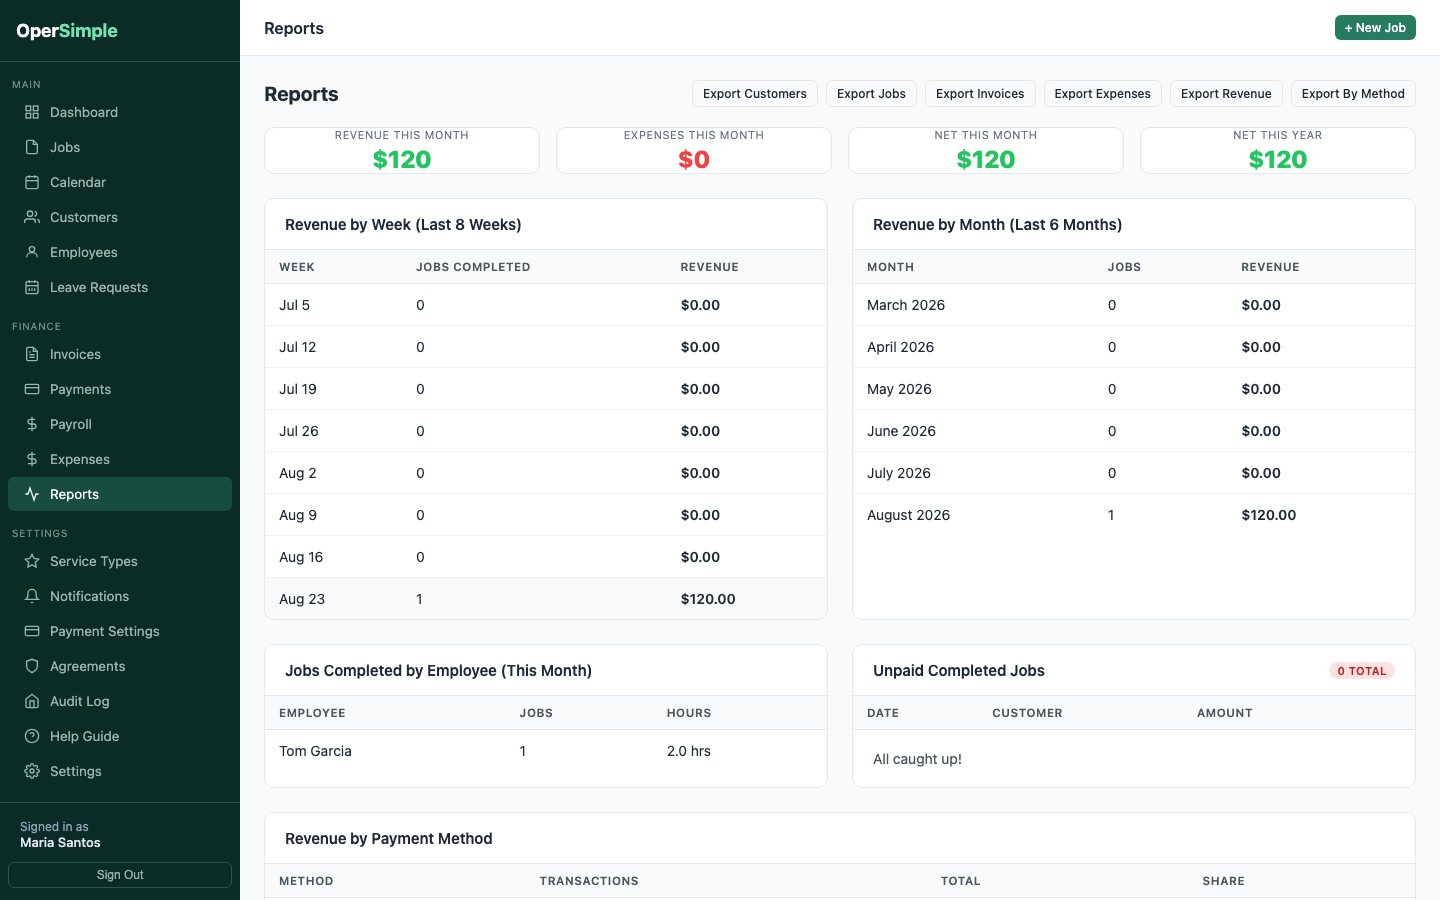Click the $120.00 August 2026 revenue
The width and height of the screenshot is (1440, 900).
point(1269,515)
